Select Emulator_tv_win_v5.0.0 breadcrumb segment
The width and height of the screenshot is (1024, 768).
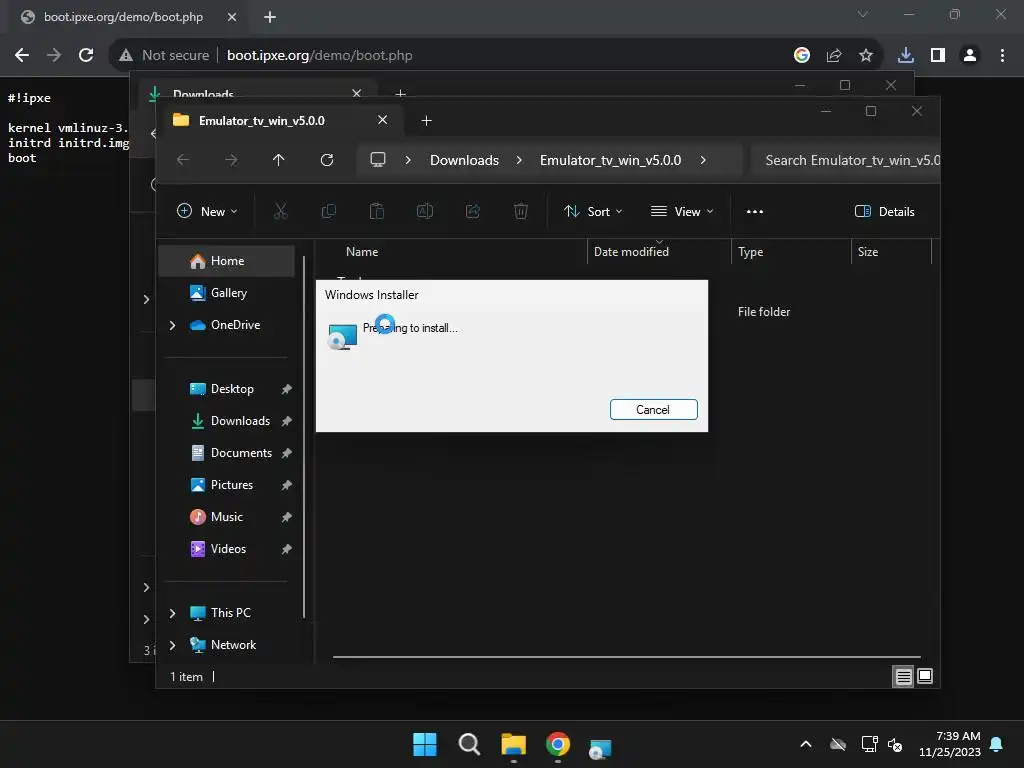coord(610,160)
